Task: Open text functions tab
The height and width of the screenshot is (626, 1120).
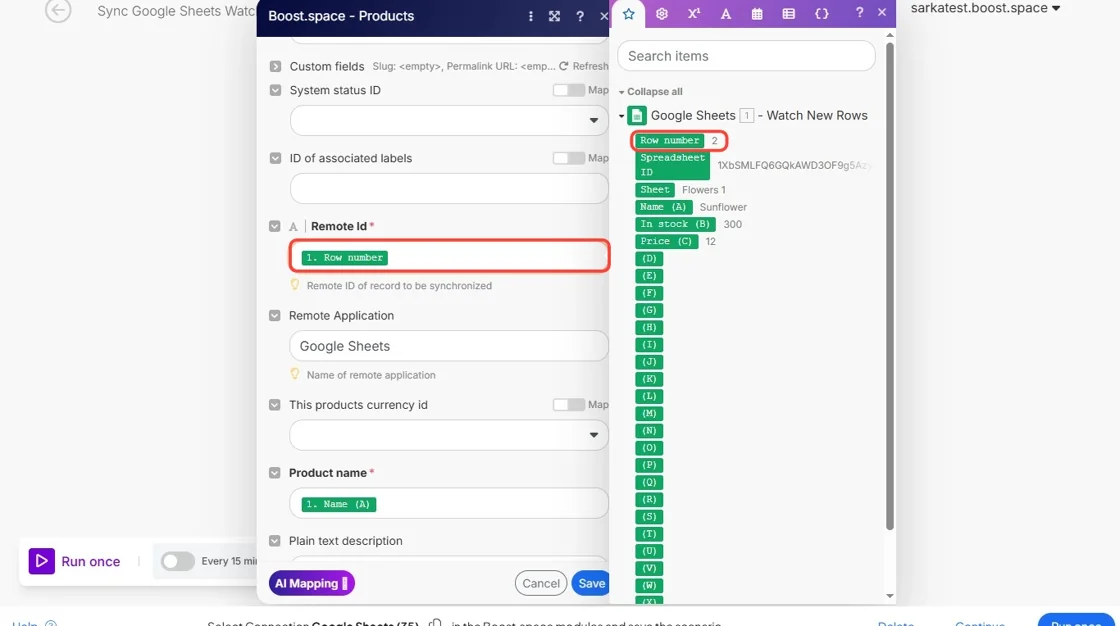Action: (x=726, y=14)
